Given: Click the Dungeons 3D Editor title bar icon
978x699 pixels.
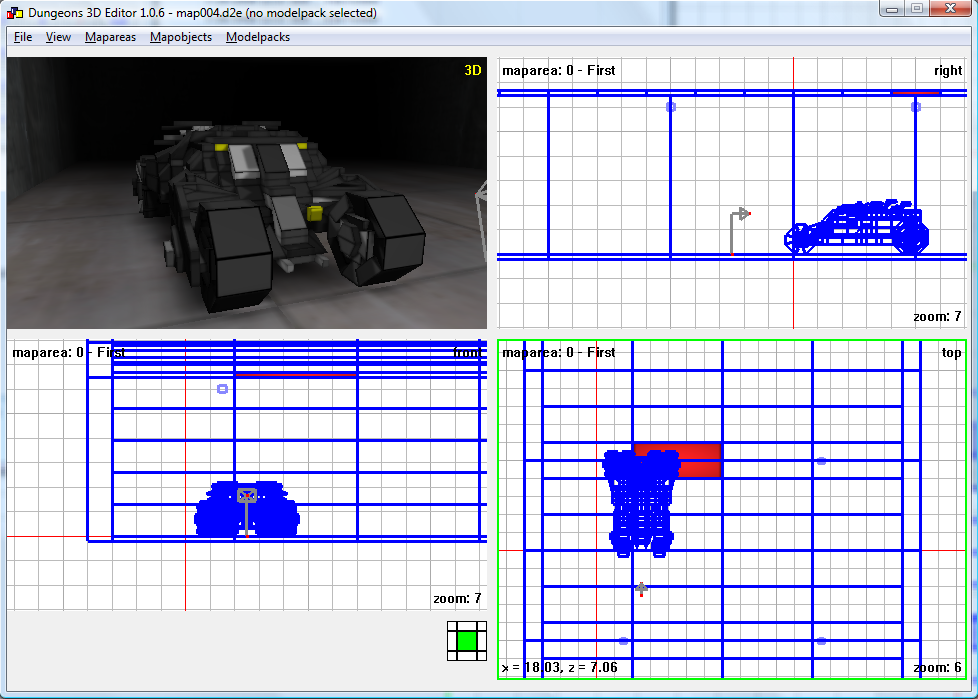Looking at the screenshot, I should point(15,13).
